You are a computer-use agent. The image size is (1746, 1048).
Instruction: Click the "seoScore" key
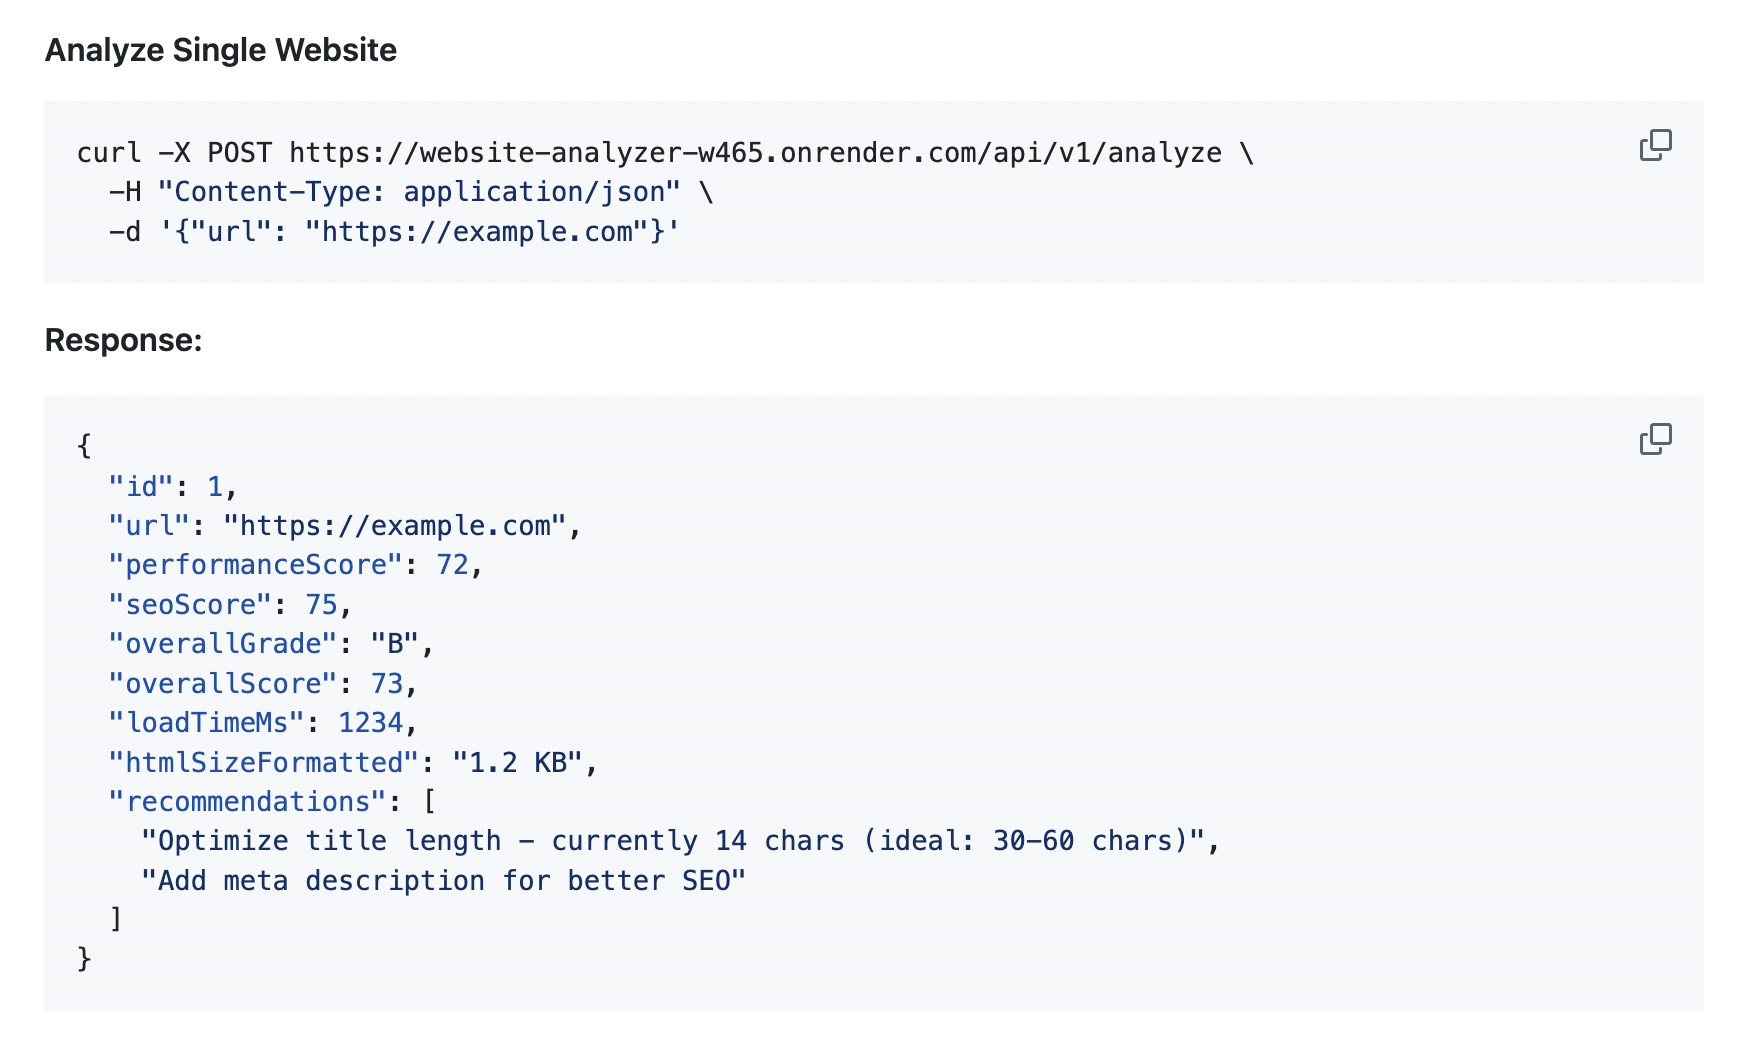click(190, 605)
